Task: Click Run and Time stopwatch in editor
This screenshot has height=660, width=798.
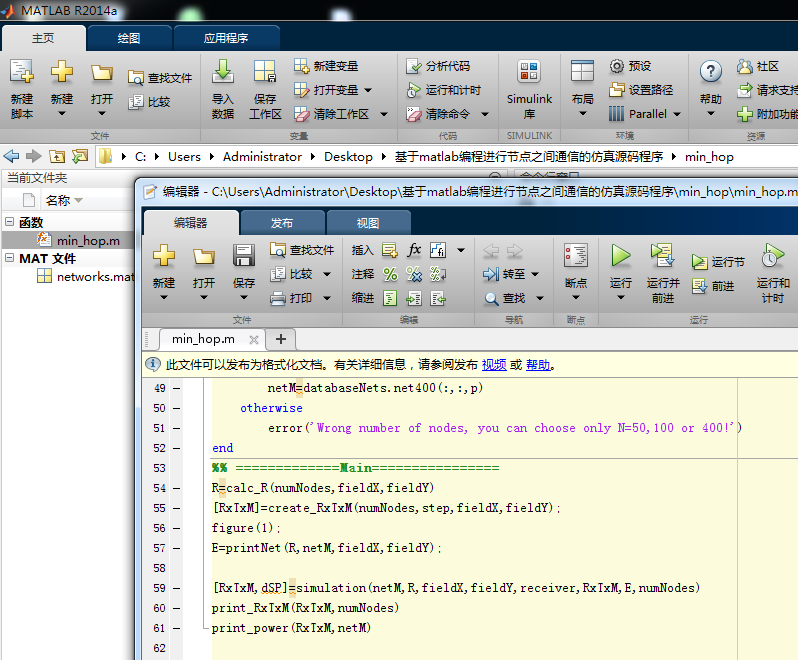Action: click(773, 255)
